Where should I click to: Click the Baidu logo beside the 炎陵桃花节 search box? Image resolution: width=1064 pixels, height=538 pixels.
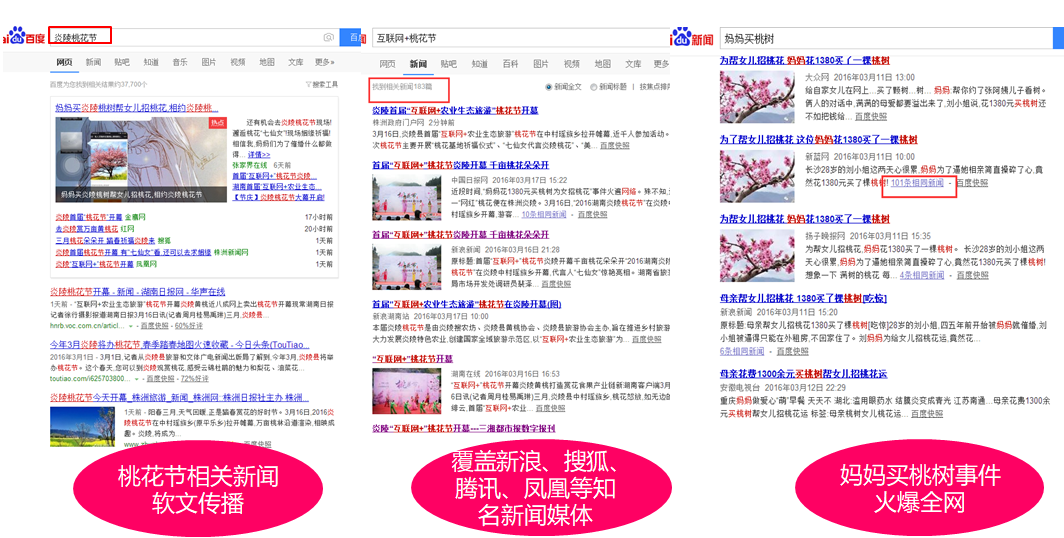(x=24, y=37)
